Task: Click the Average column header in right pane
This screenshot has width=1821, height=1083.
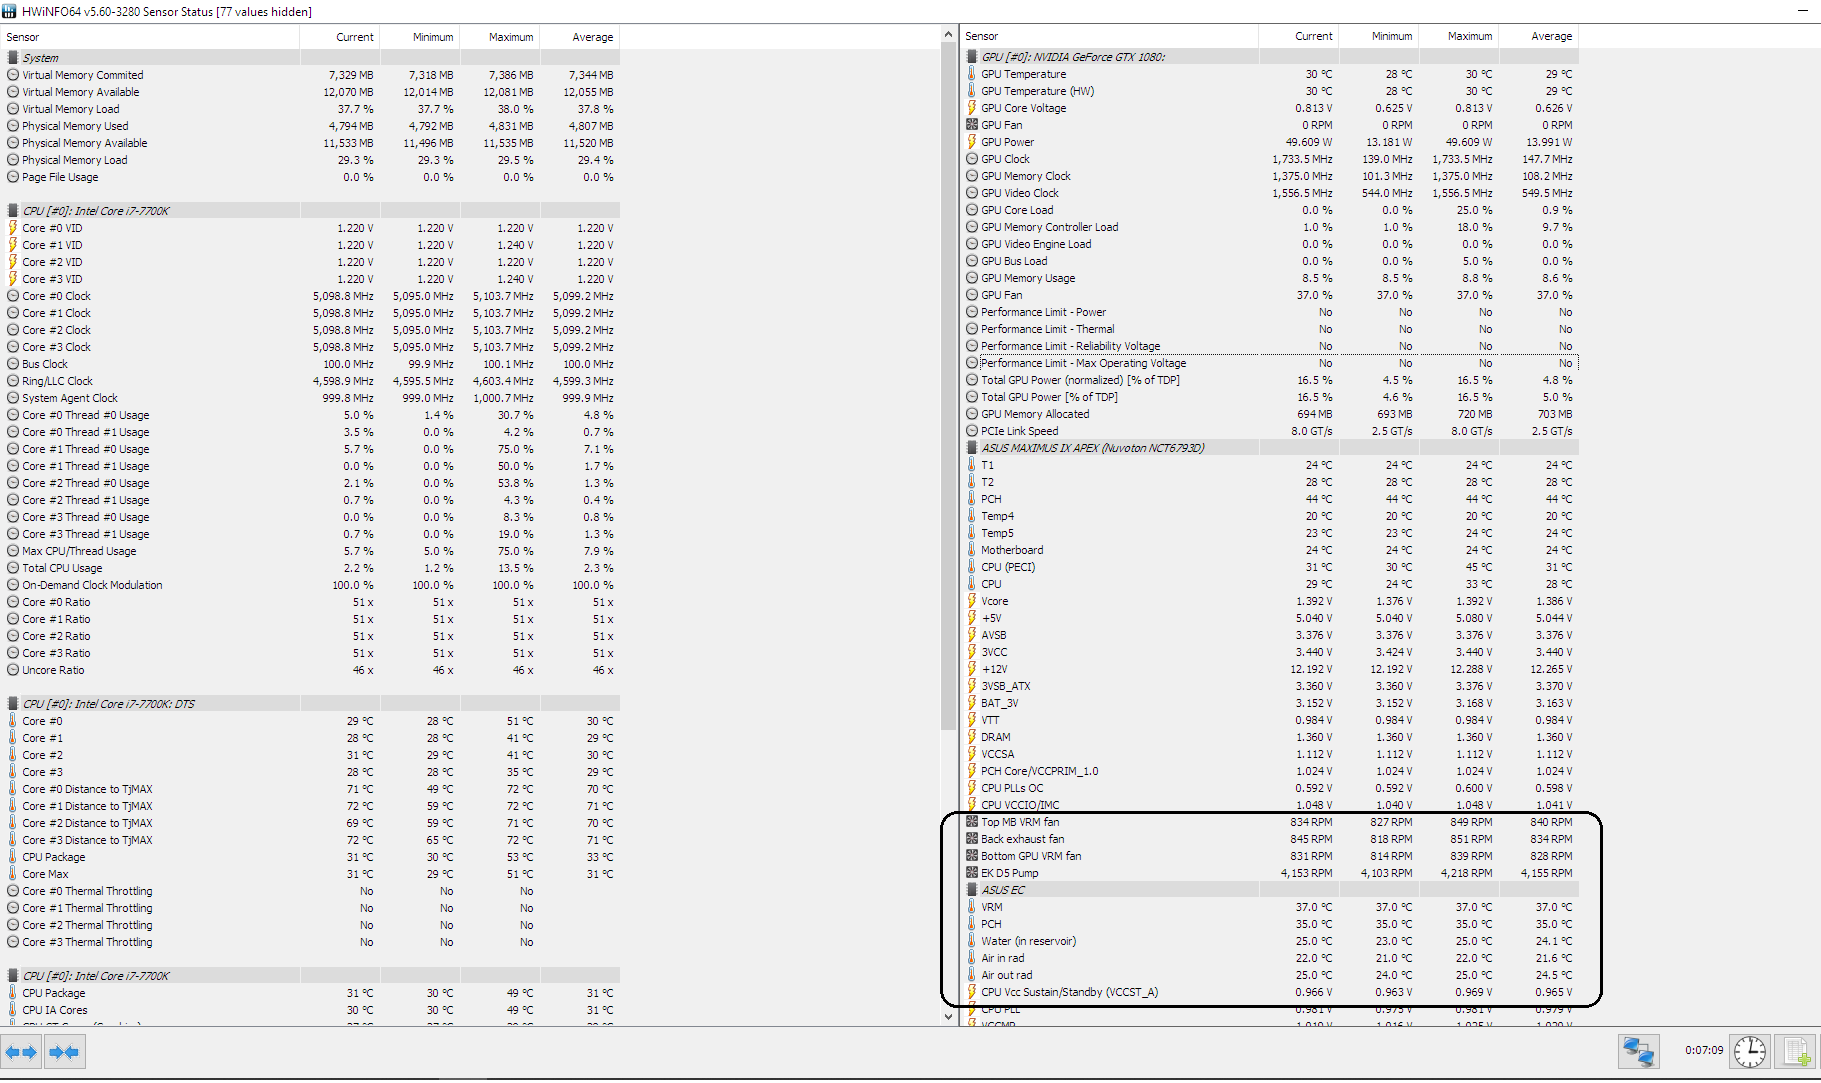Action: [1539, 36]
